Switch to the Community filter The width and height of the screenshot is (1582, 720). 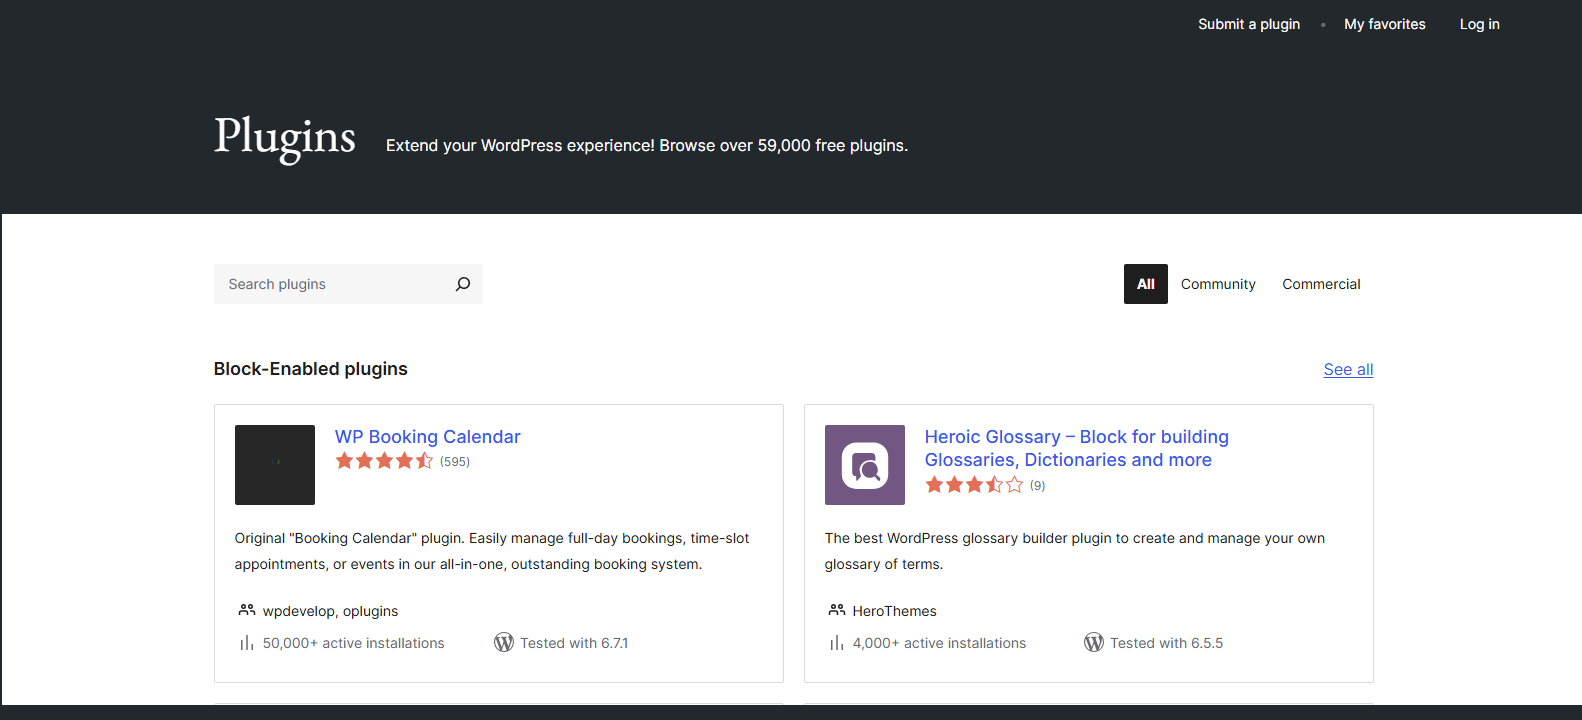tap(1218, 284)
